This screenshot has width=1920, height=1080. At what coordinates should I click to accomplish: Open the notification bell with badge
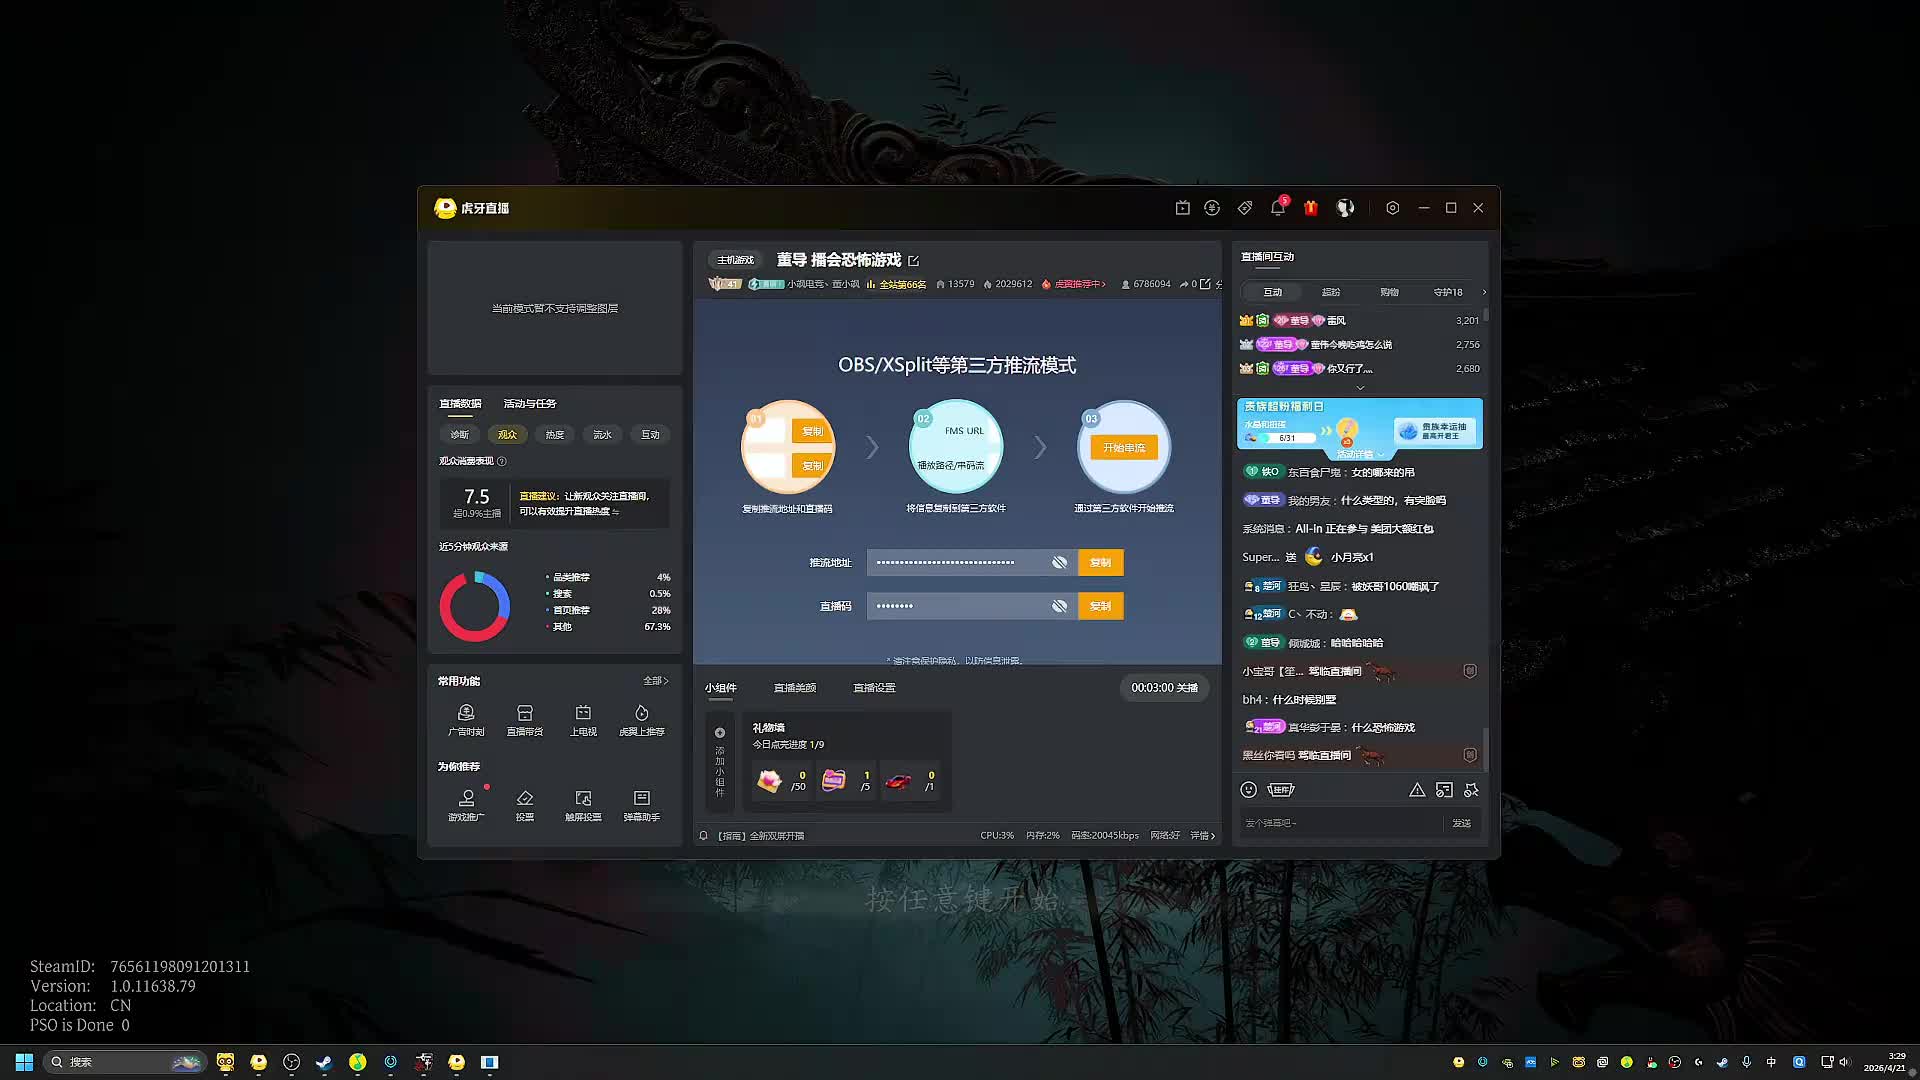coord(1277,208)
